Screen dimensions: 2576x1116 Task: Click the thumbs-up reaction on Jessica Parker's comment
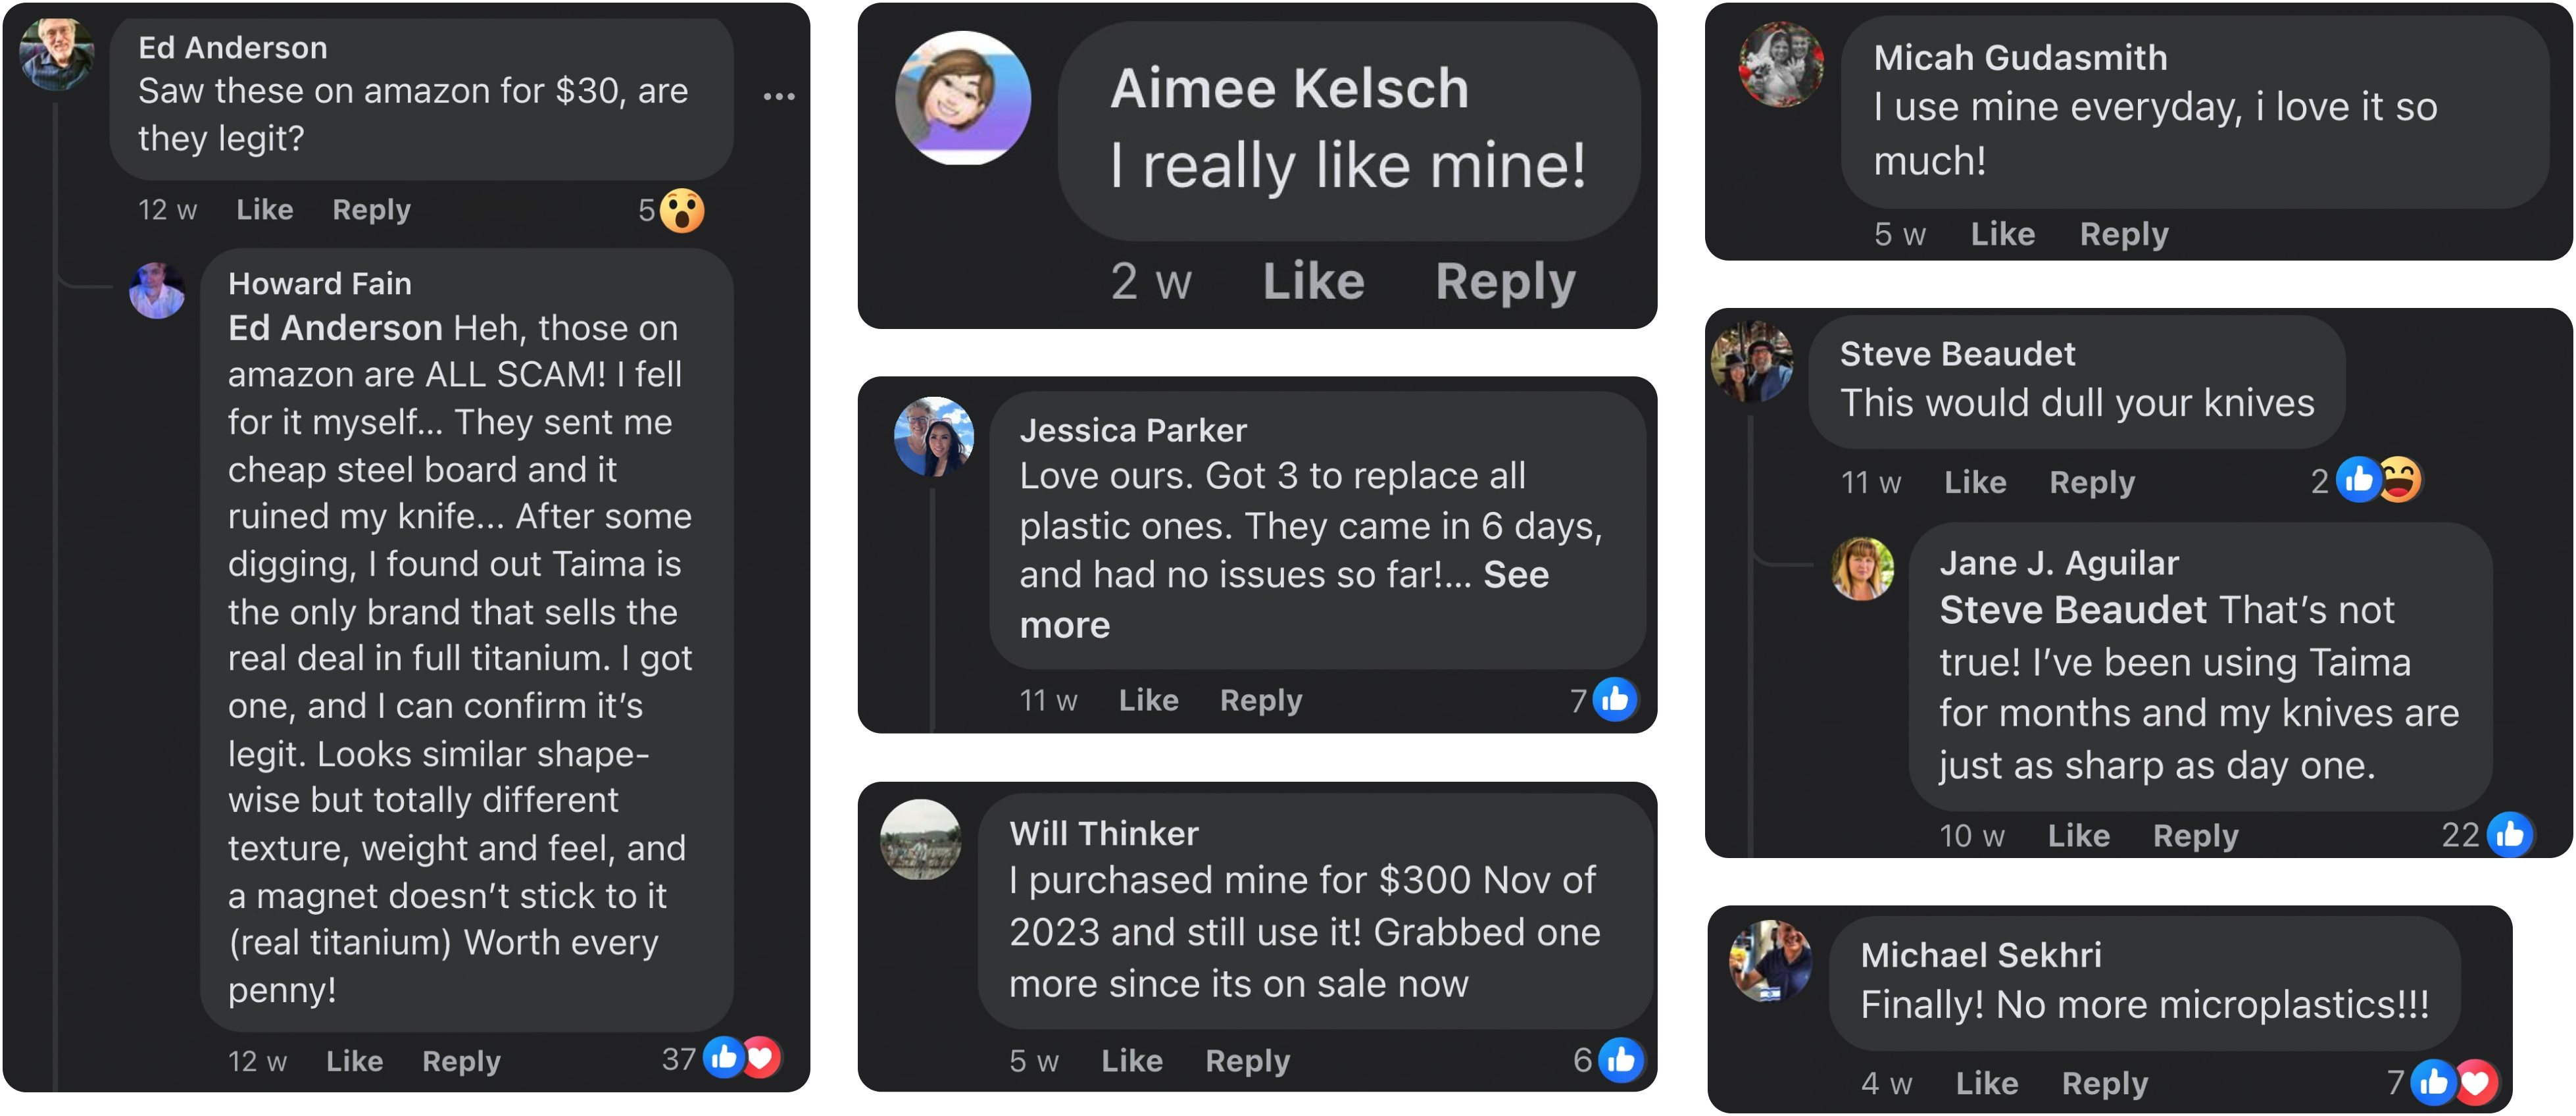(1614, 700)
